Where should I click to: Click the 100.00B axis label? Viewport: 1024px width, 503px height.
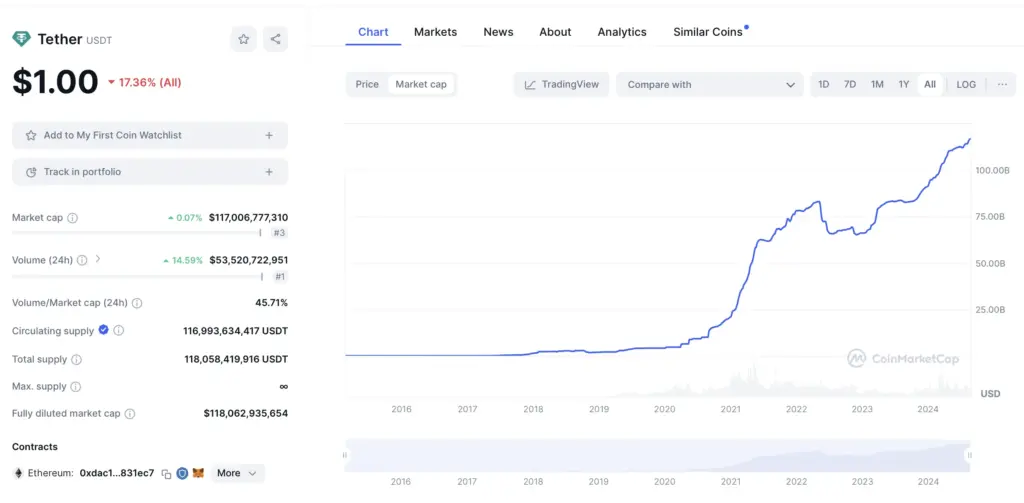[x=992, y=170]
